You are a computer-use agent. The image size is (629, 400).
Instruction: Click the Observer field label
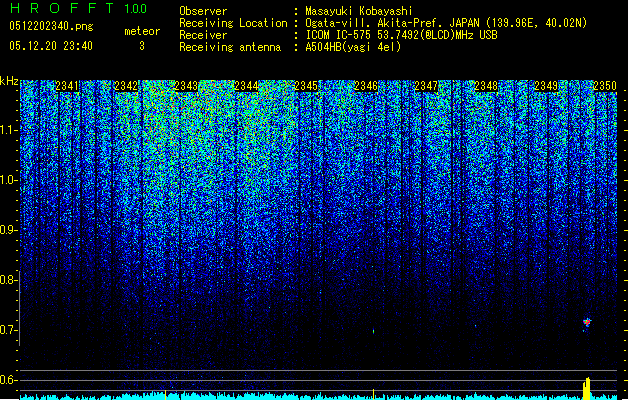click(x=203, y=11)
